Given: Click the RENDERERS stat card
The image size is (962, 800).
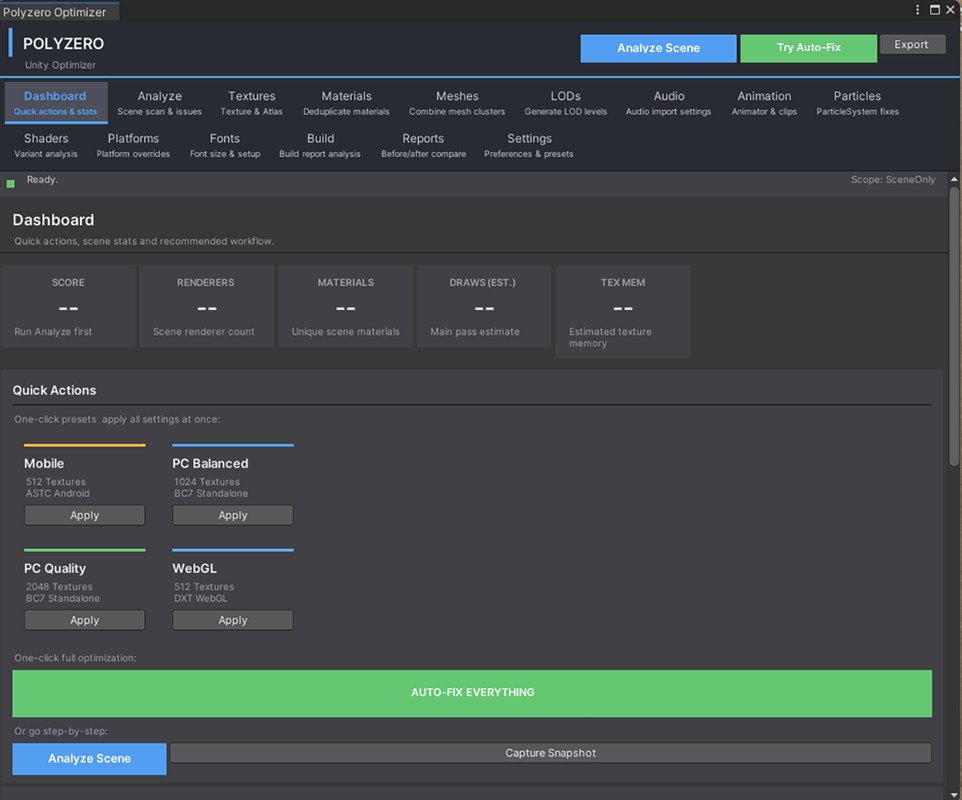Looking at the screenshot, I should click(x=206, y=306).
